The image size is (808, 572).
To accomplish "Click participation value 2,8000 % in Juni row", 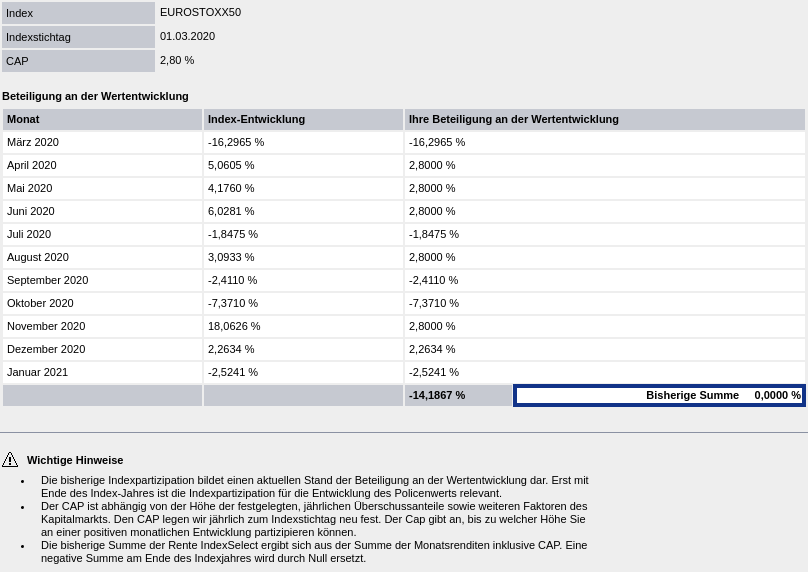I will (432, 211).
